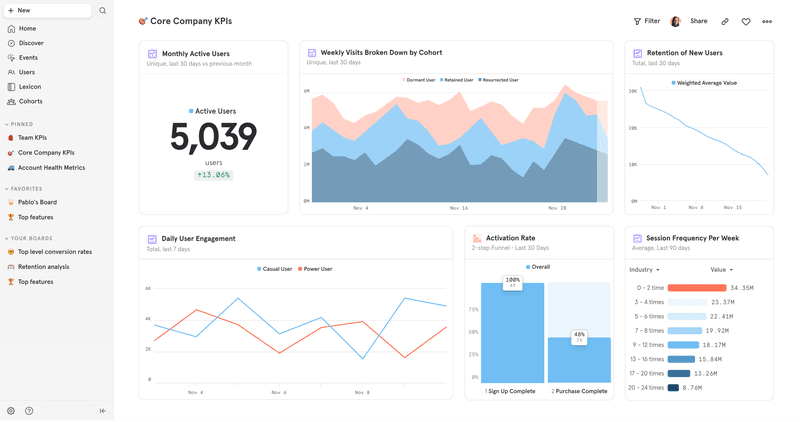Click the user avatar in the header
Image resolution: width=800 pixels, height=422 pixels.
pos(676,21)
